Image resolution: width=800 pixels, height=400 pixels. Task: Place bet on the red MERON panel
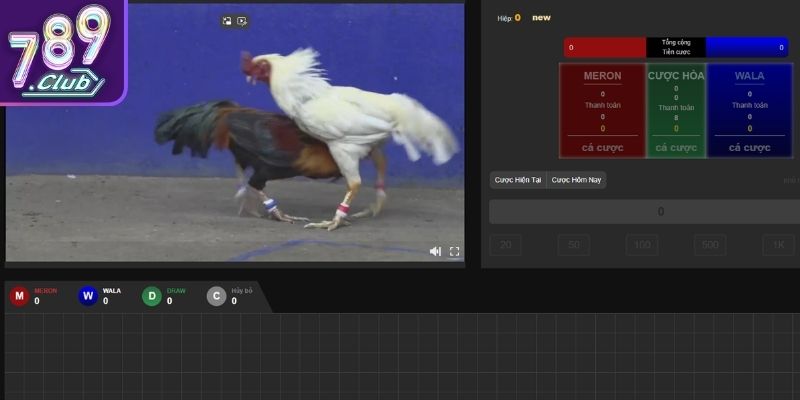click(x=602, y=110)
